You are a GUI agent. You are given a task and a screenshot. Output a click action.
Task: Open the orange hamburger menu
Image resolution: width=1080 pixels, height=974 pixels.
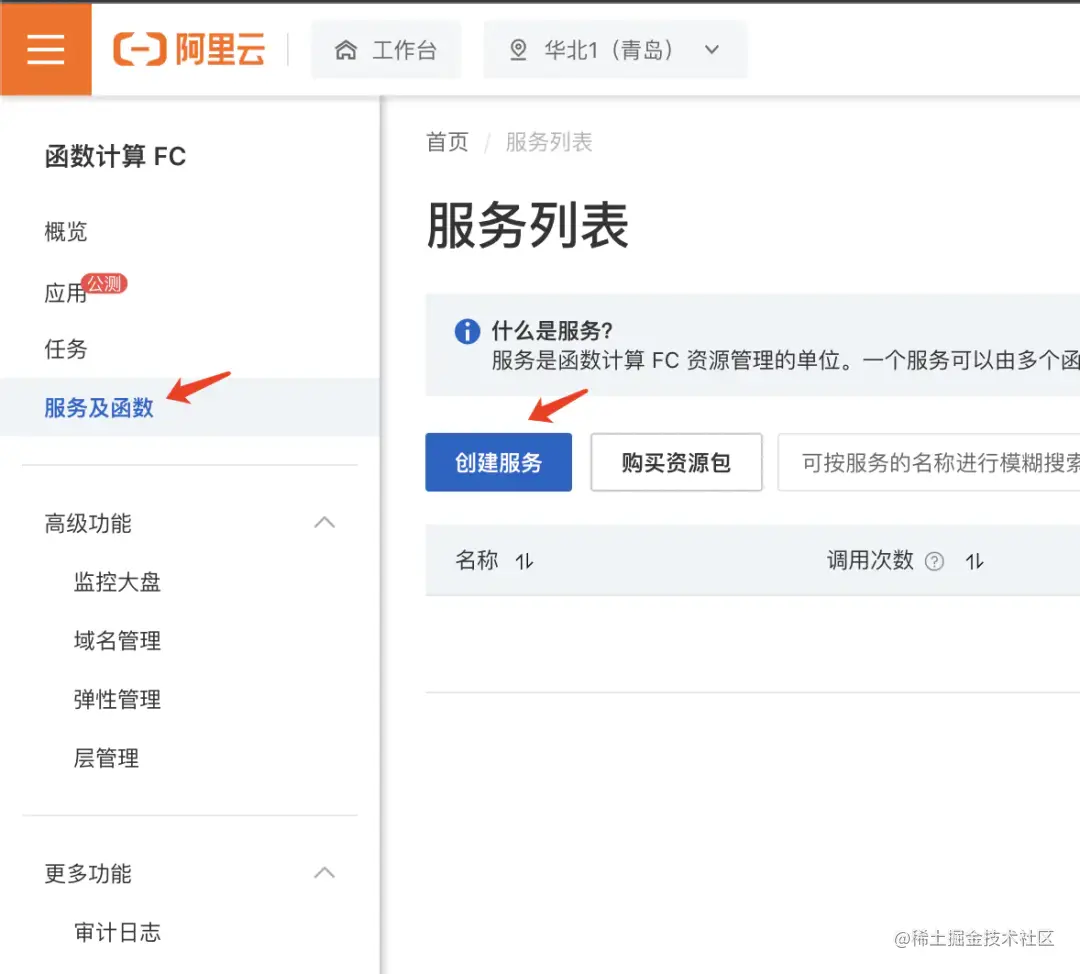coord(45,49)
